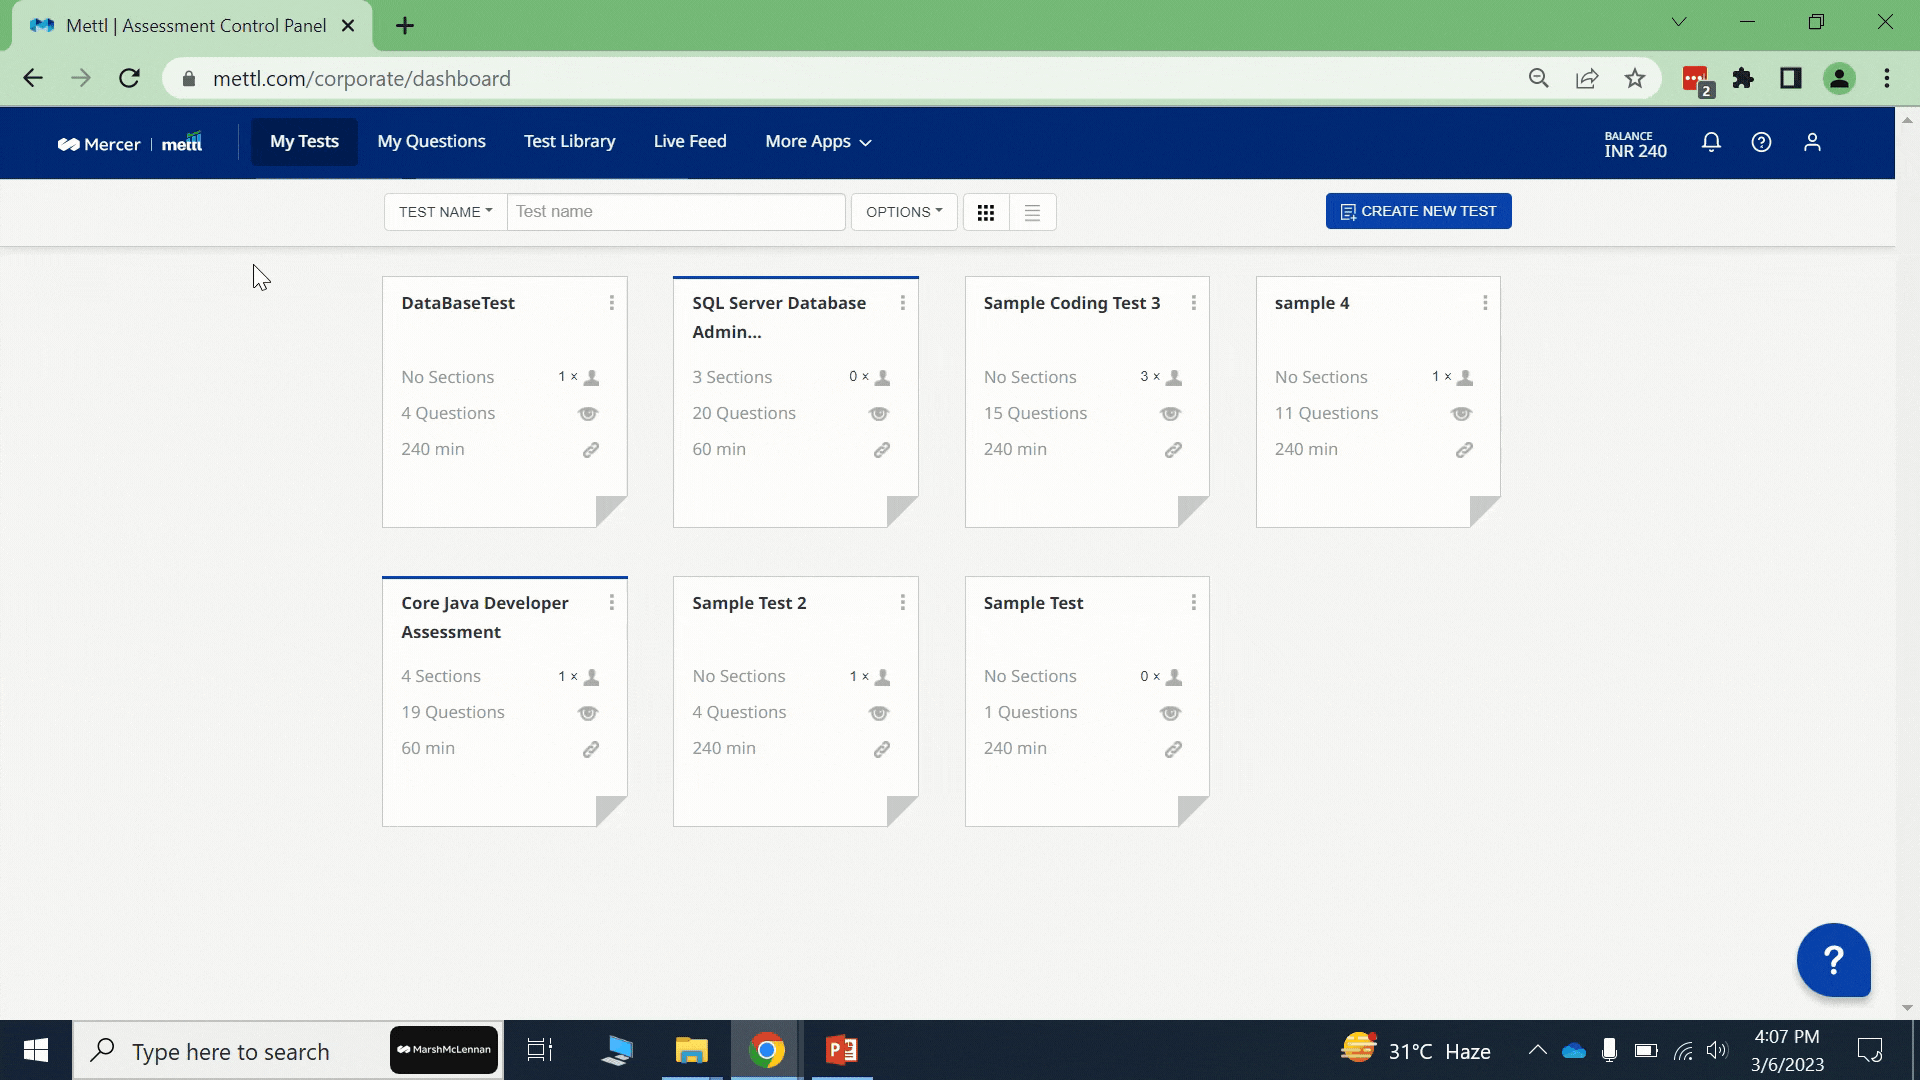Click the BALANCE INR 240 indicator

[x=1635, y=144]
